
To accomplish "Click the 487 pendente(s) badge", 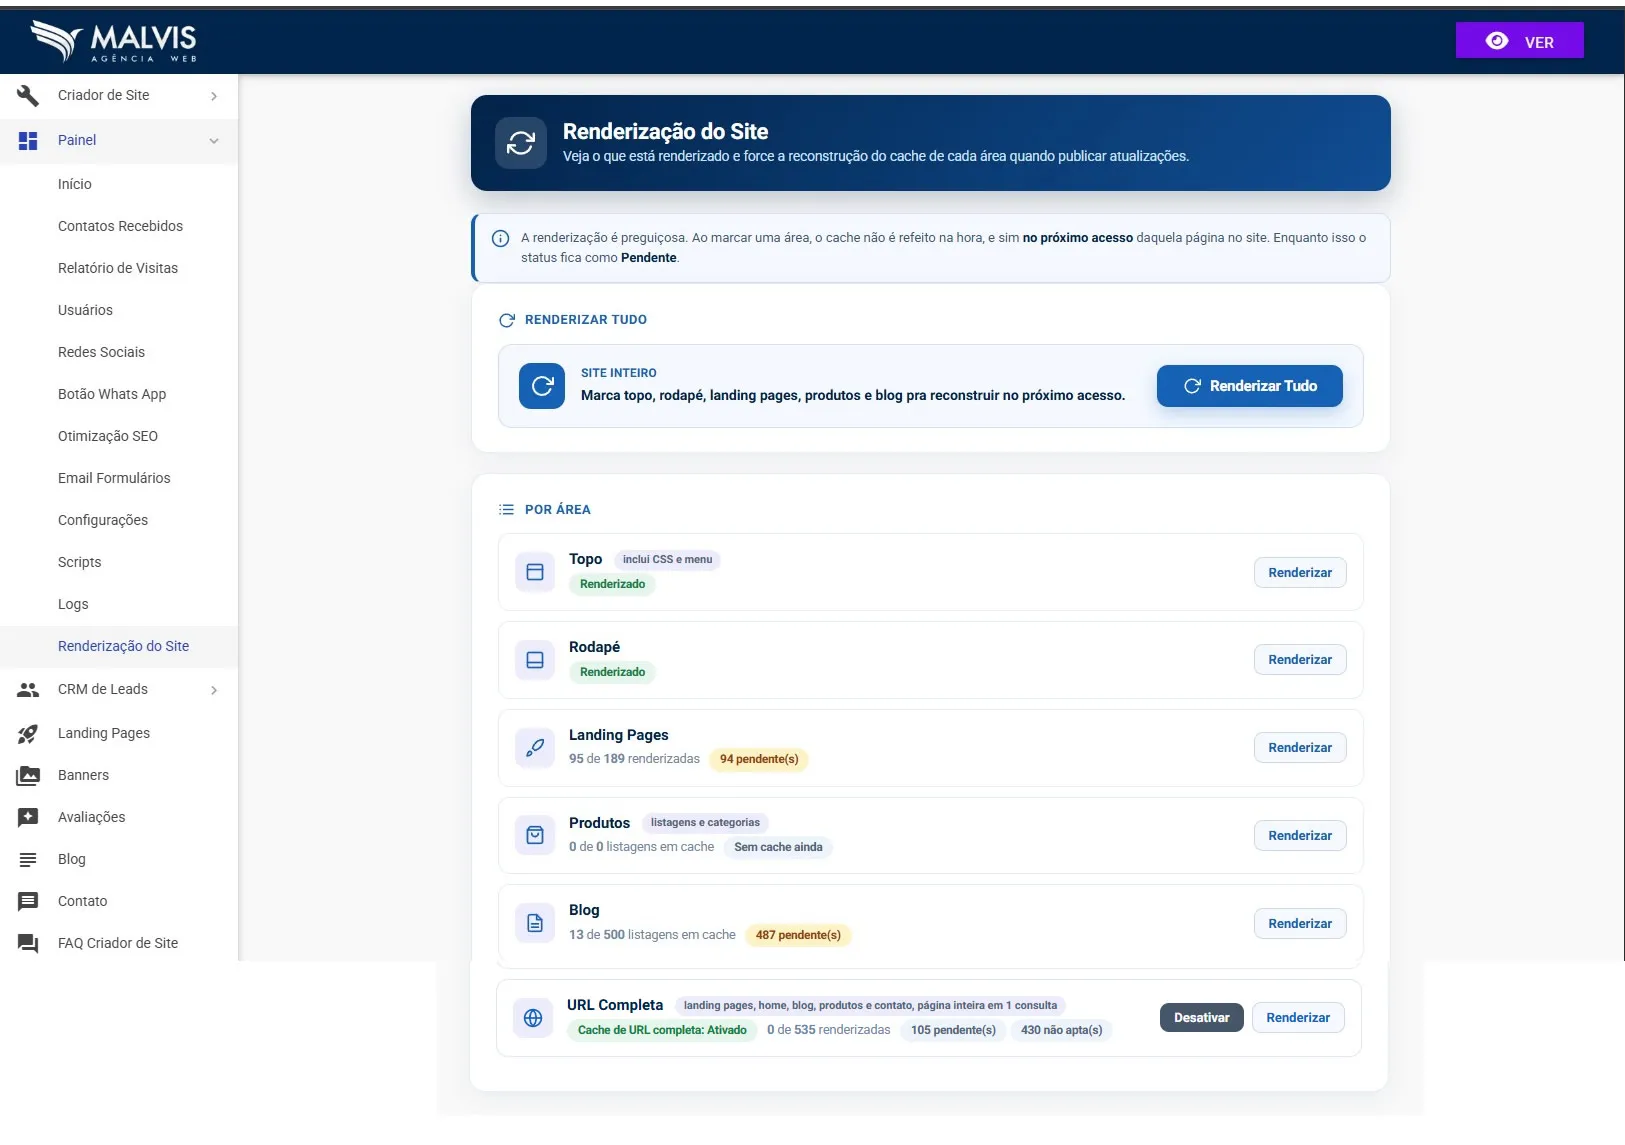I will 798,935.
